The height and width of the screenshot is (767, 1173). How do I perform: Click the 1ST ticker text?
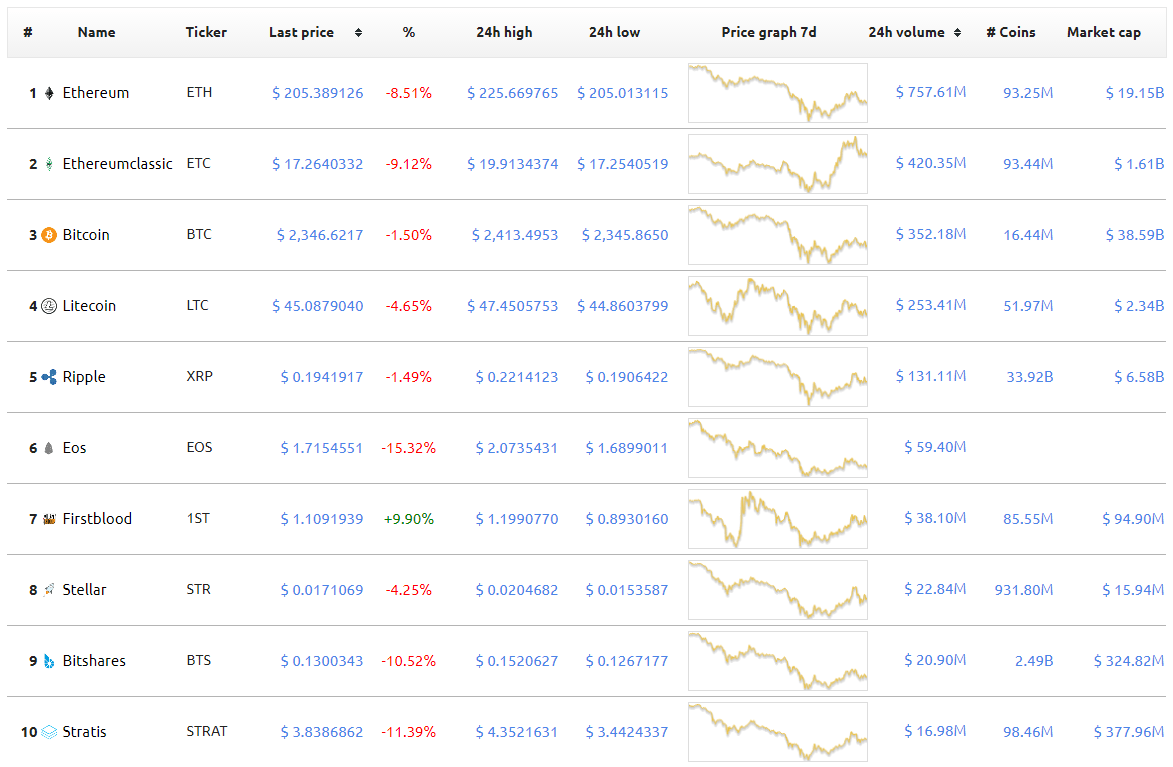pos(198,518)
